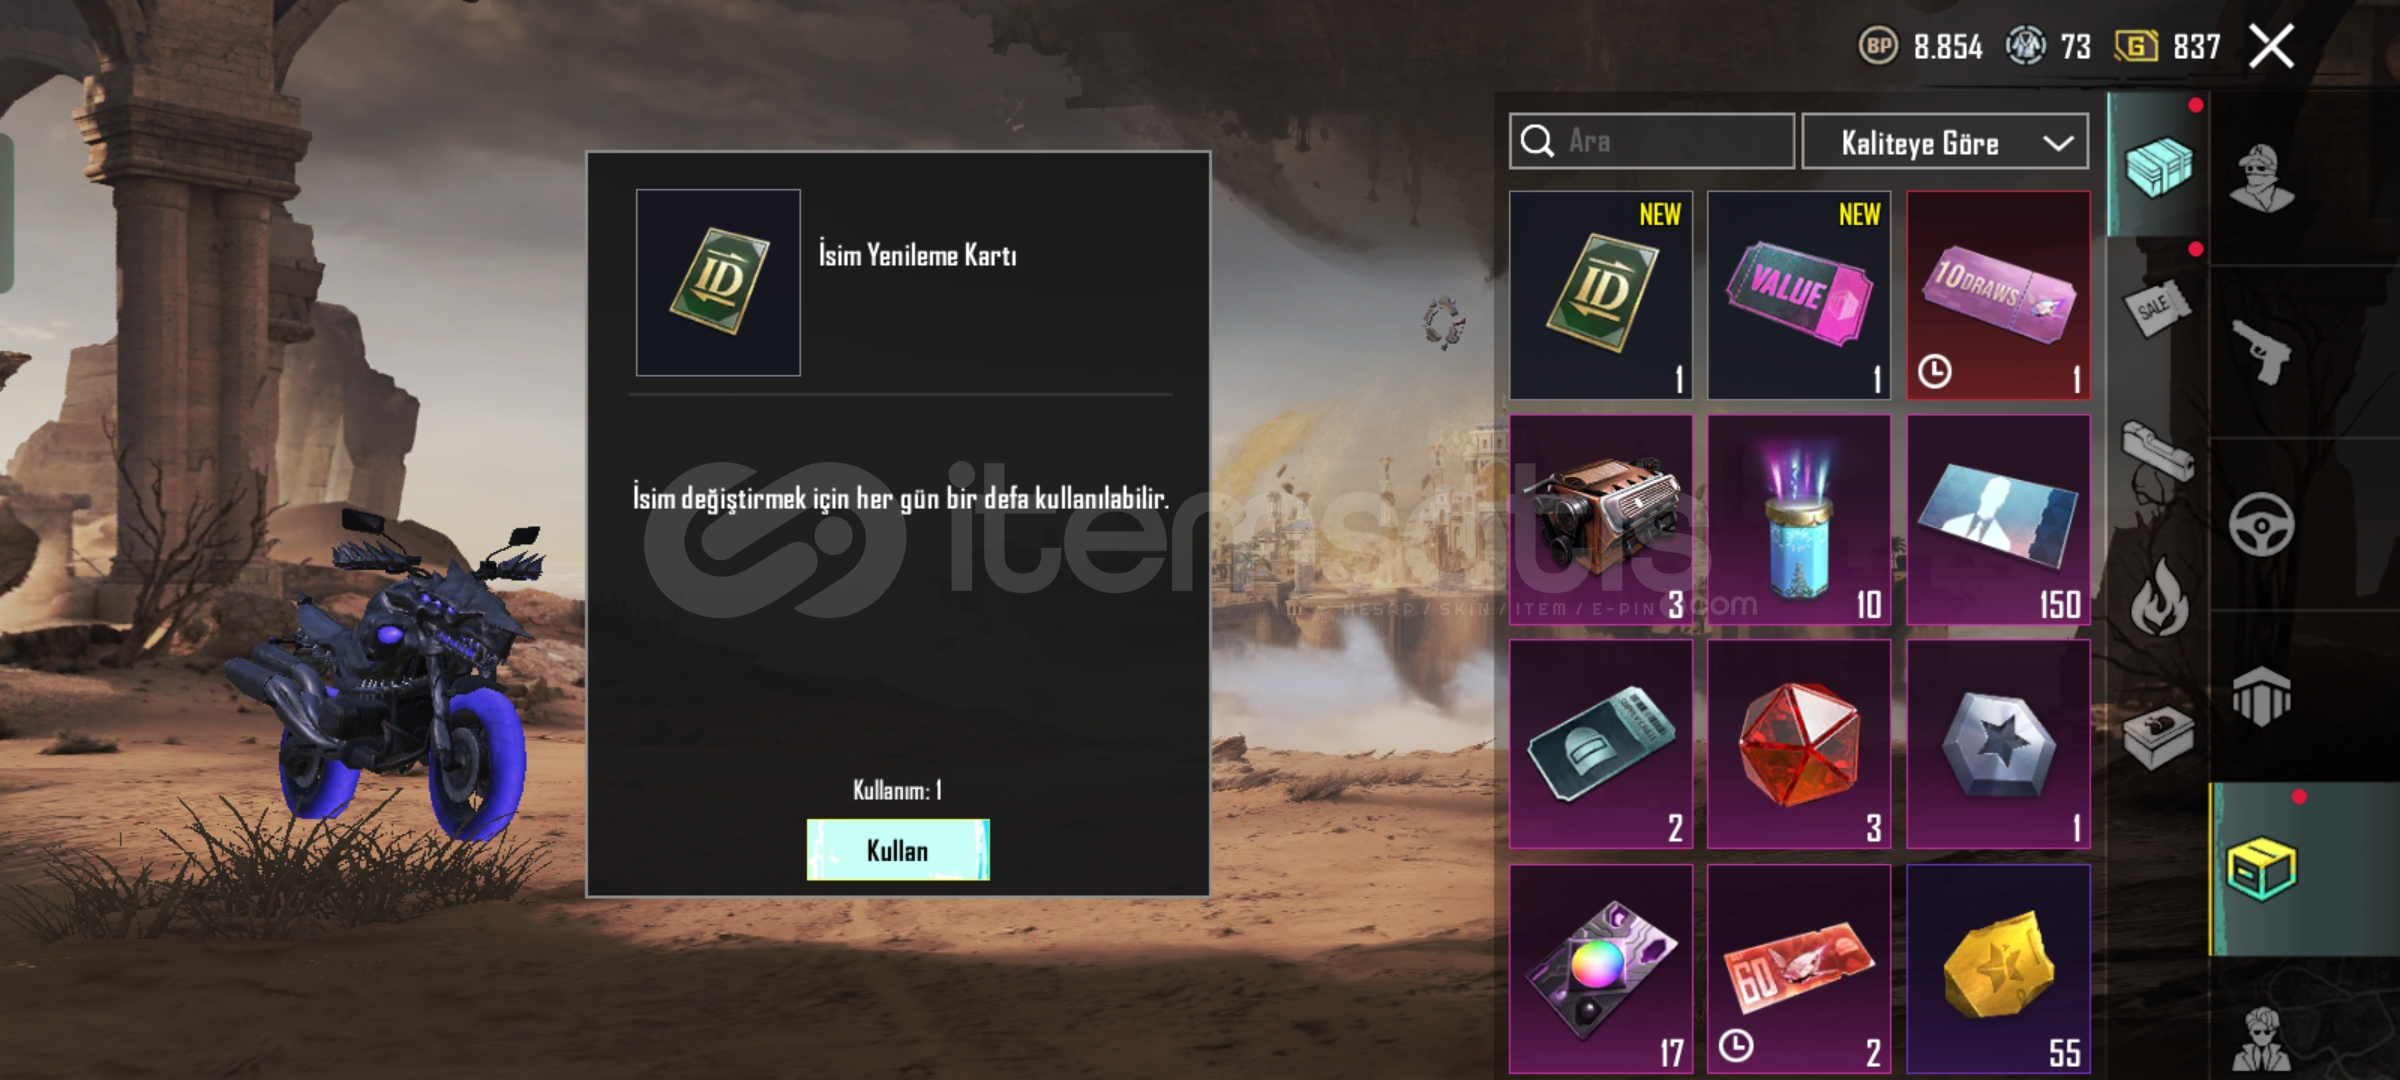Open the Kaliteye Göre sort dropdown
2400x1080 pixels.
click(1945, 142)
